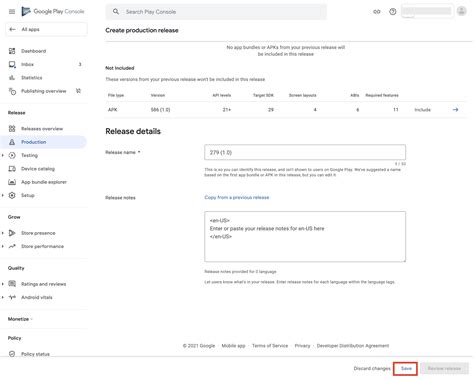Click the Production icon in sidebar
This screenshot has height=380, width=474.
(x=12, y=142)
